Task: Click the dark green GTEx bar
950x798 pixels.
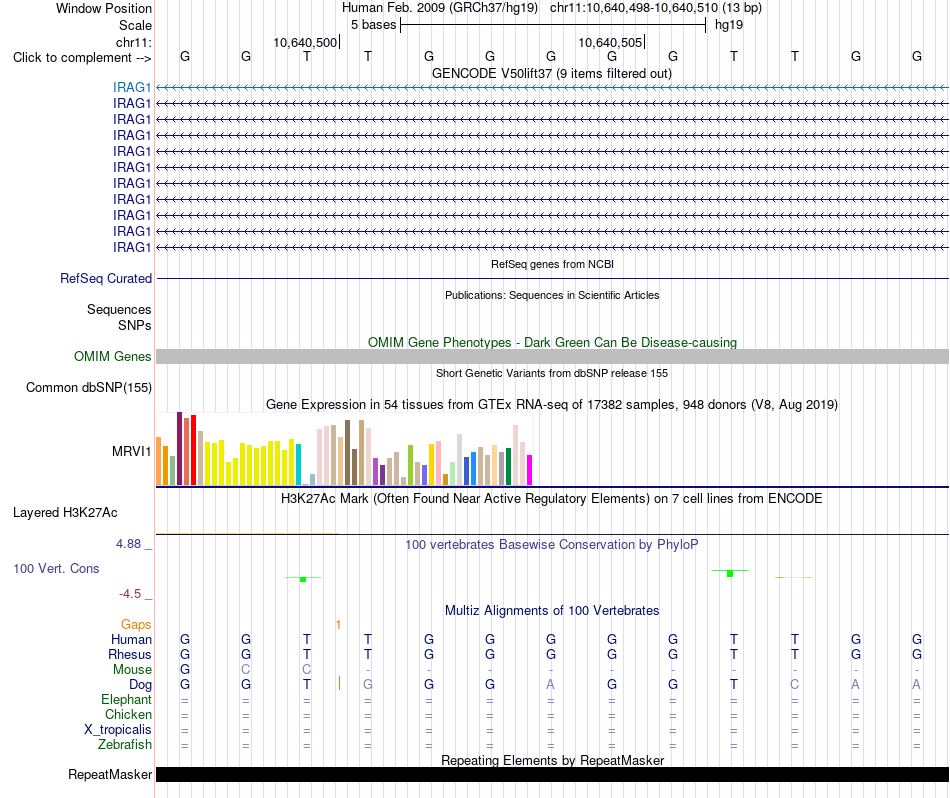Action: pos(508,467)
